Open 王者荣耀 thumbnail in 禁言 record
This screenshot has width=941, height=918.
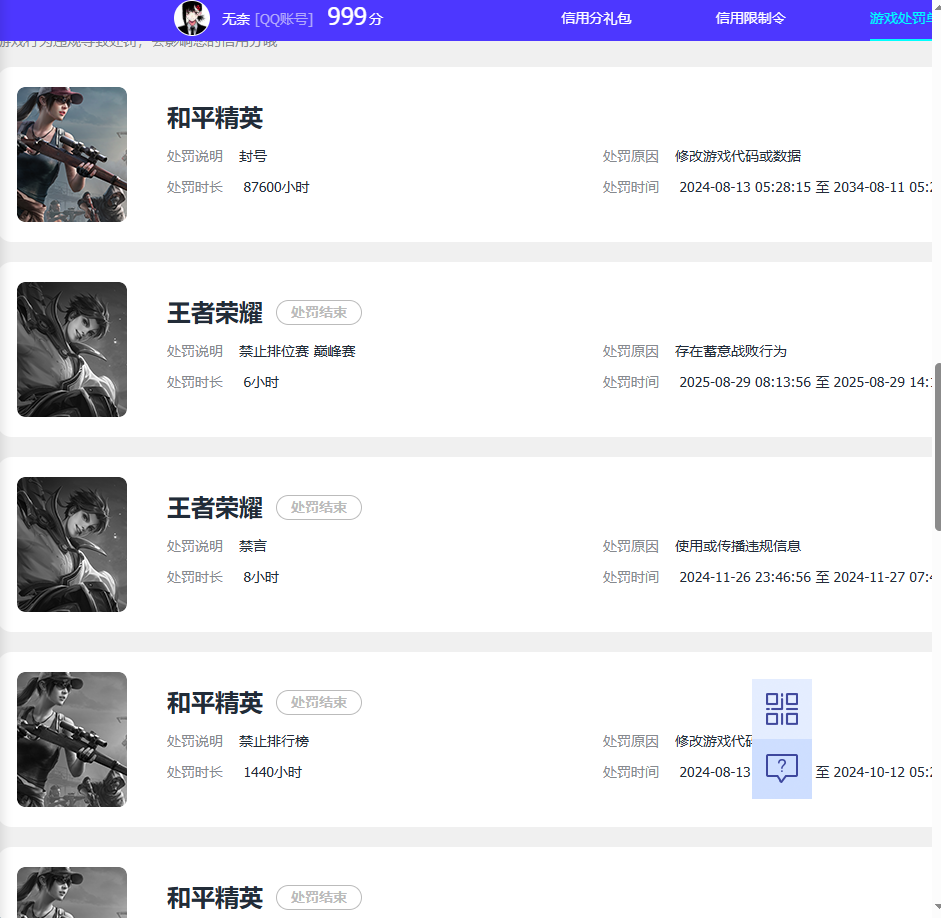tap(72, 544)
